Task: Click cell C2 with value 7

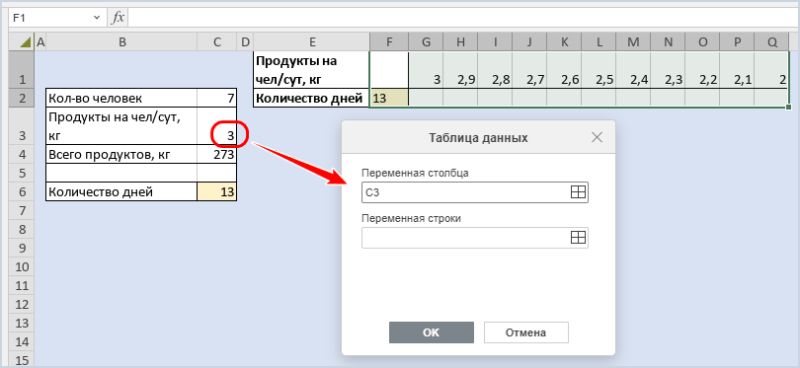Action: coord(217,98)
